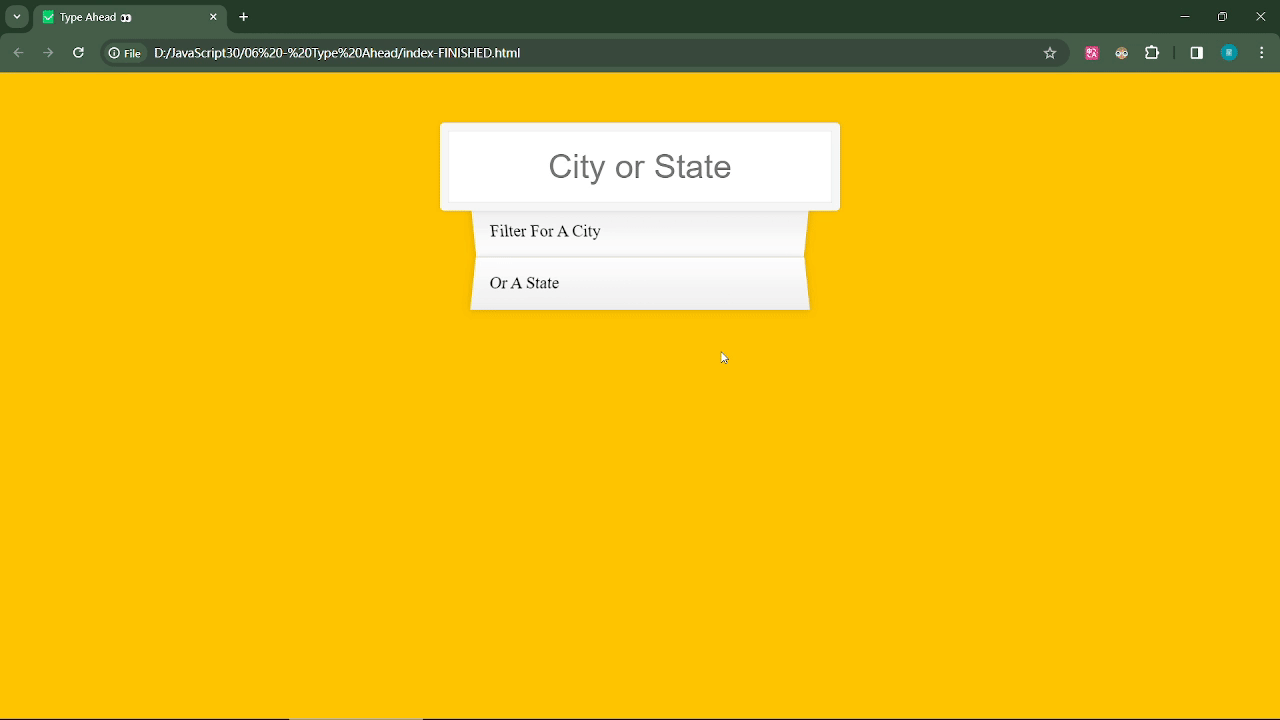
Task: Click the back navigation arrow
Action: point(18,52)
